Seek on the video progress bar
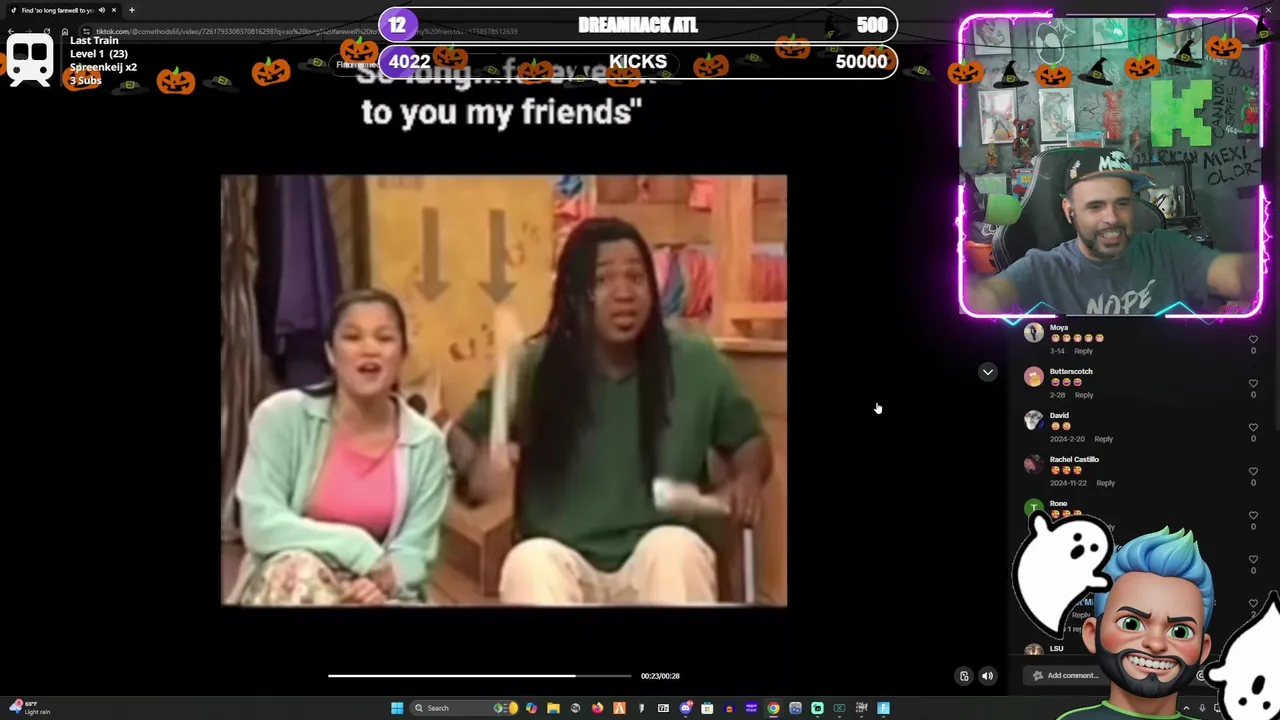Viewport: 1280px width, 720px height. 480,676
